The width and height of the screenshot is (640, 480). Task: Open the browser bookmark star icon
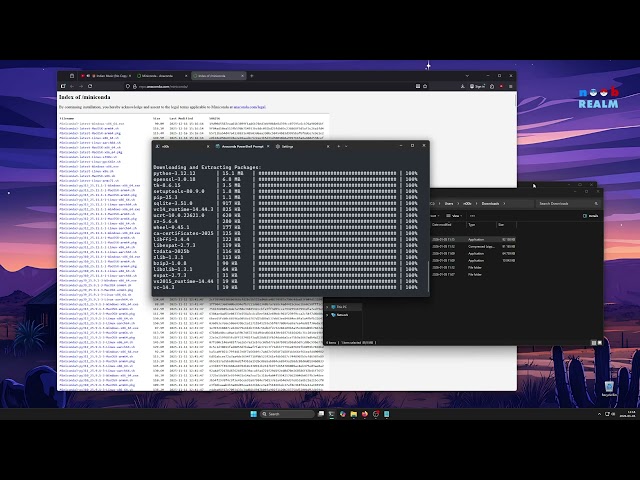pos(425,87)
